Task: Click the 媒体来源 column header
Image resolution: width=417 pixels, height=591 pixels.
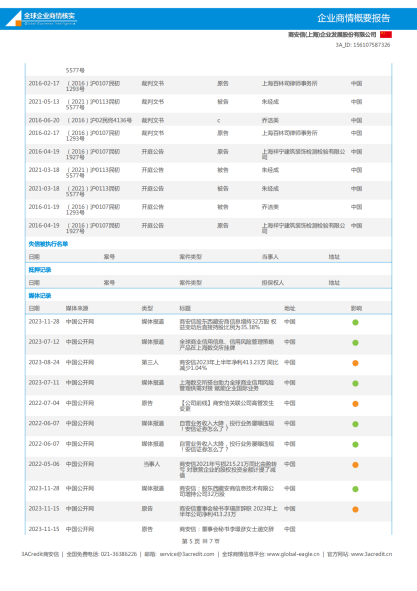Action: (77, 308)
